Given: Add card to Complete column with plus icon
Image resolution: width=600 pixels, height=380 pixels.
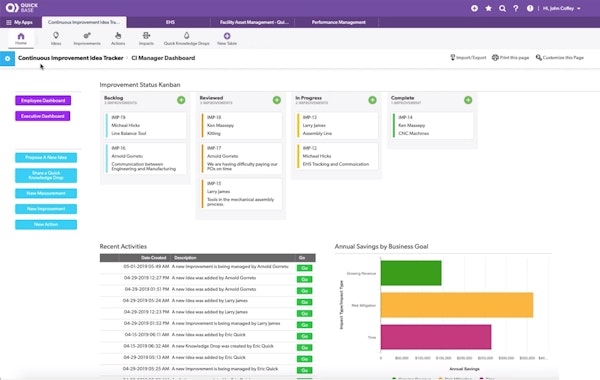Looking at the screenshot, I should pyautogui.click(x=468, y=100).
